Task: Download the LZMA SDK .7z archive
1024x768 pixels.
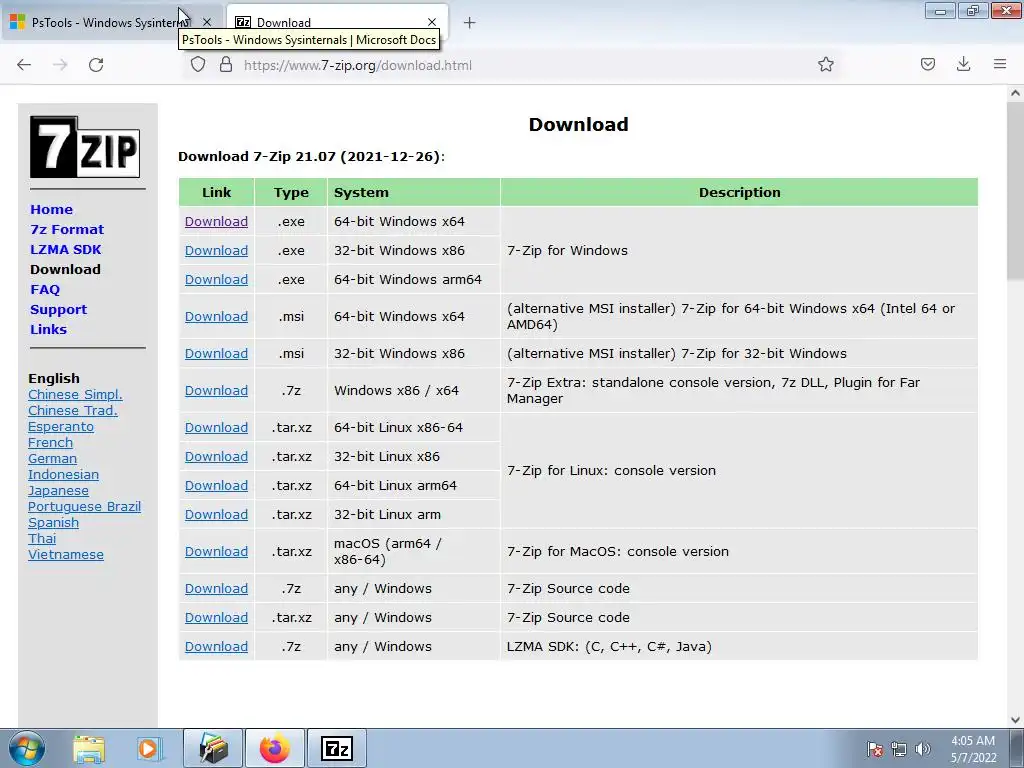Action: point(216,647)
